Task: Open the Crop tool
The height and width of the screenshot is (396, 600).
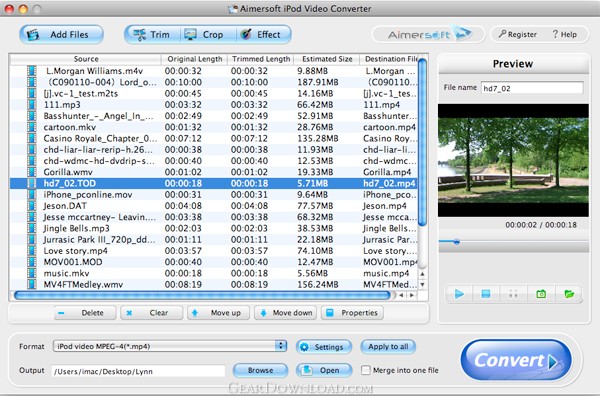Action: point(208,34)
